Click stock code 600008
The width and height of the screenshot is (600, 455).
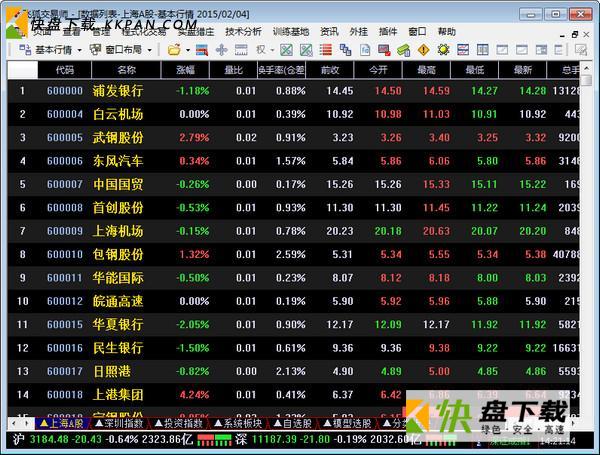(x=65, y=208)
